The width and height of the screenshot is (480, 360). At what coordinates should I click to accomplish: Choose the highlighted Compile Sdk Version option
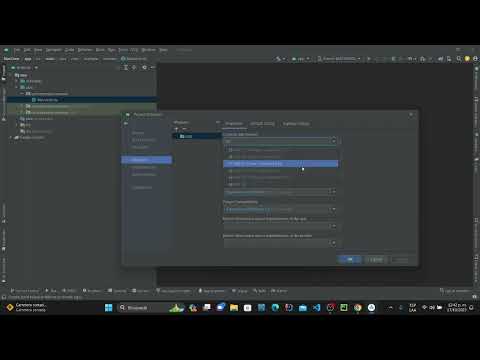click(x=281, y=164)
